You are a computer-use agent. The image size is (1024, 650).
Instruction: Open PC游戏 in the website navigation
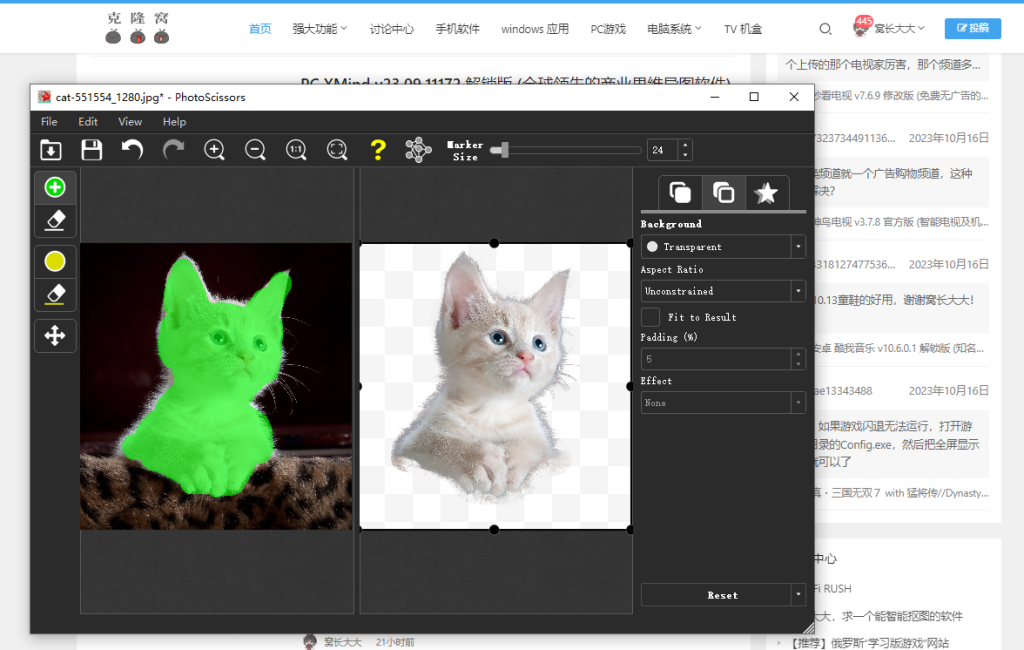coord(608,29)
